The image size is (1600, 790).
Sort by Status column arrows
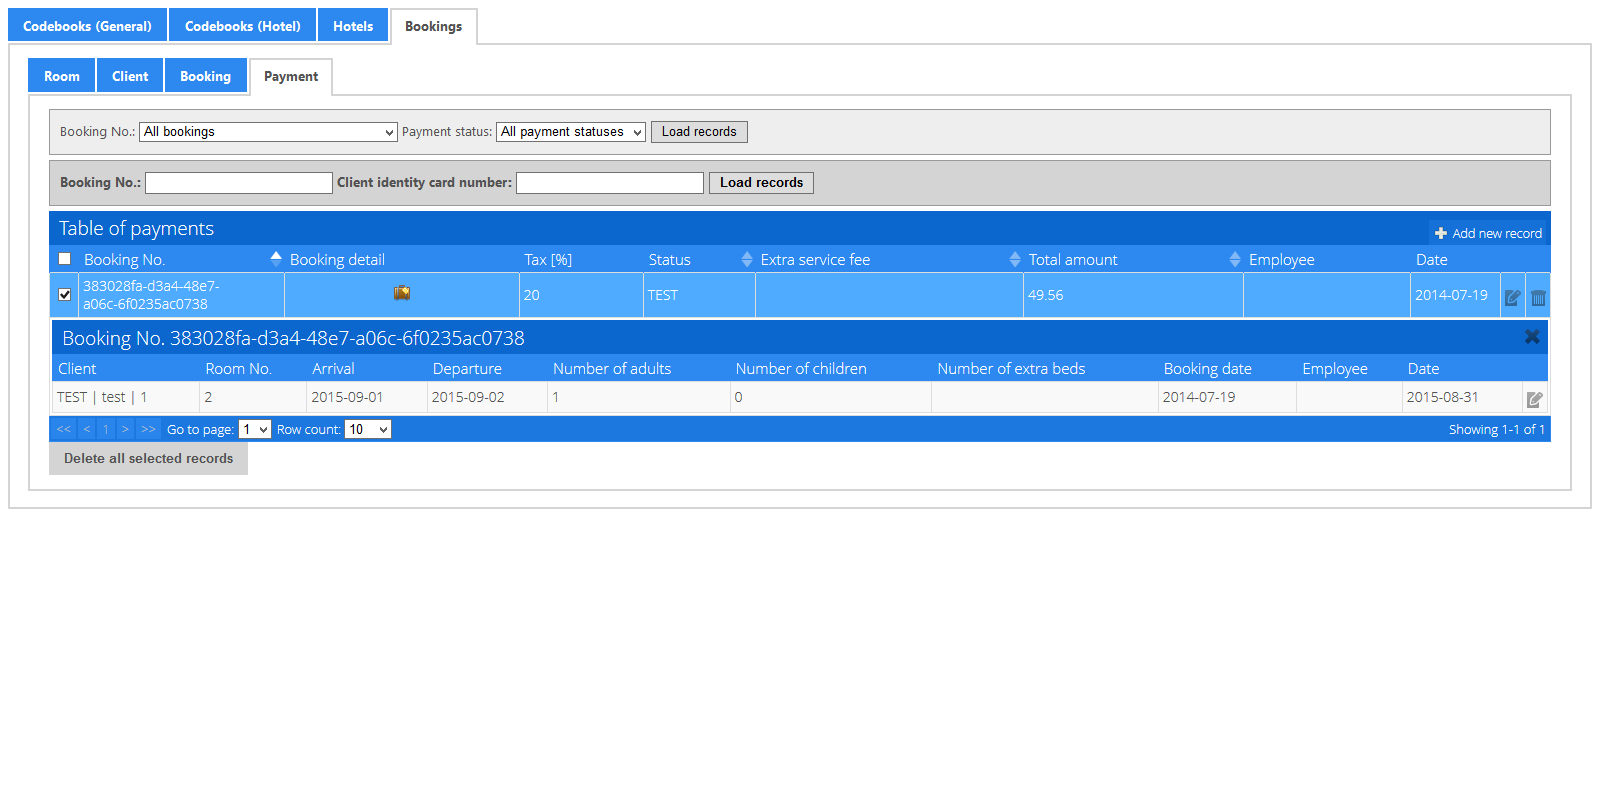coord(747,259)
